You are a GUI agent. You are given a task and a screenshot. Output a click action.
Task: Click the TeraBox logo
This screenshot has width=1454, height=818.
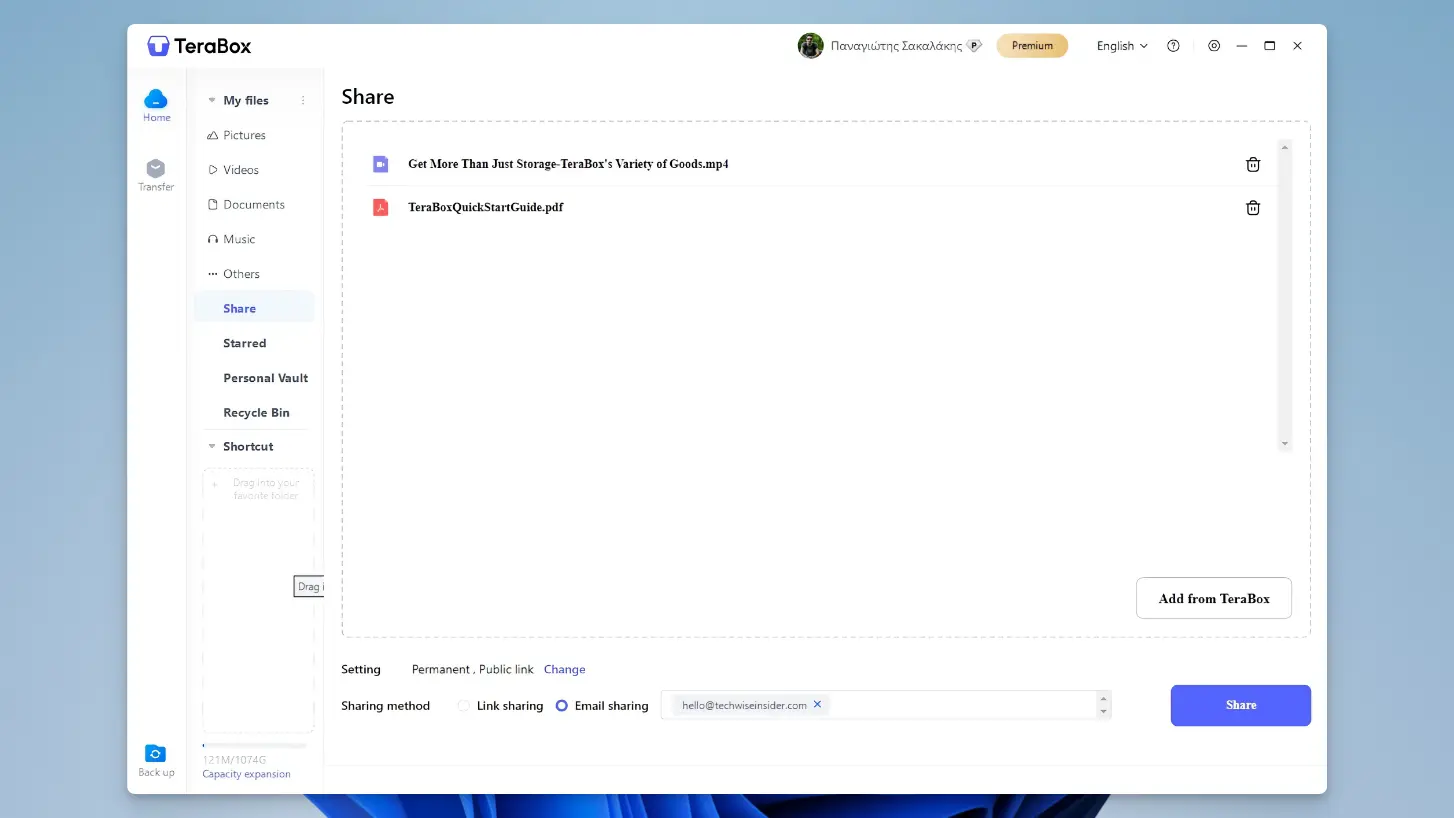coord(198,45)
